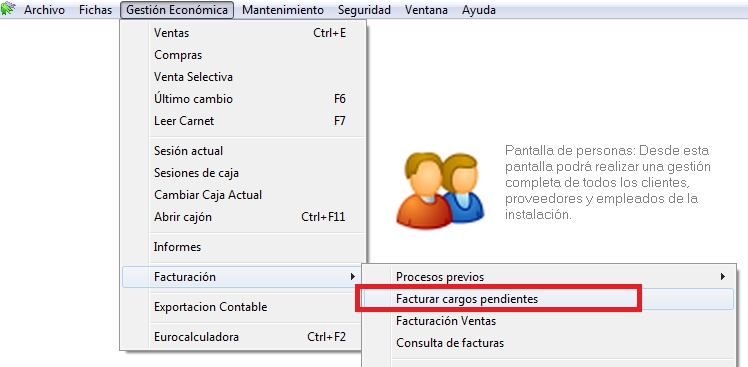748x367 pixels.
Task: Open the Ventana menu
Action: tap(426, 10)
